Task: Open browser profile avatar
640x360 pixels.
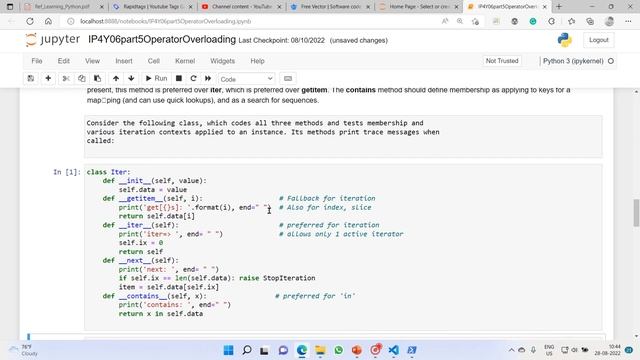Action: point(609,21)
